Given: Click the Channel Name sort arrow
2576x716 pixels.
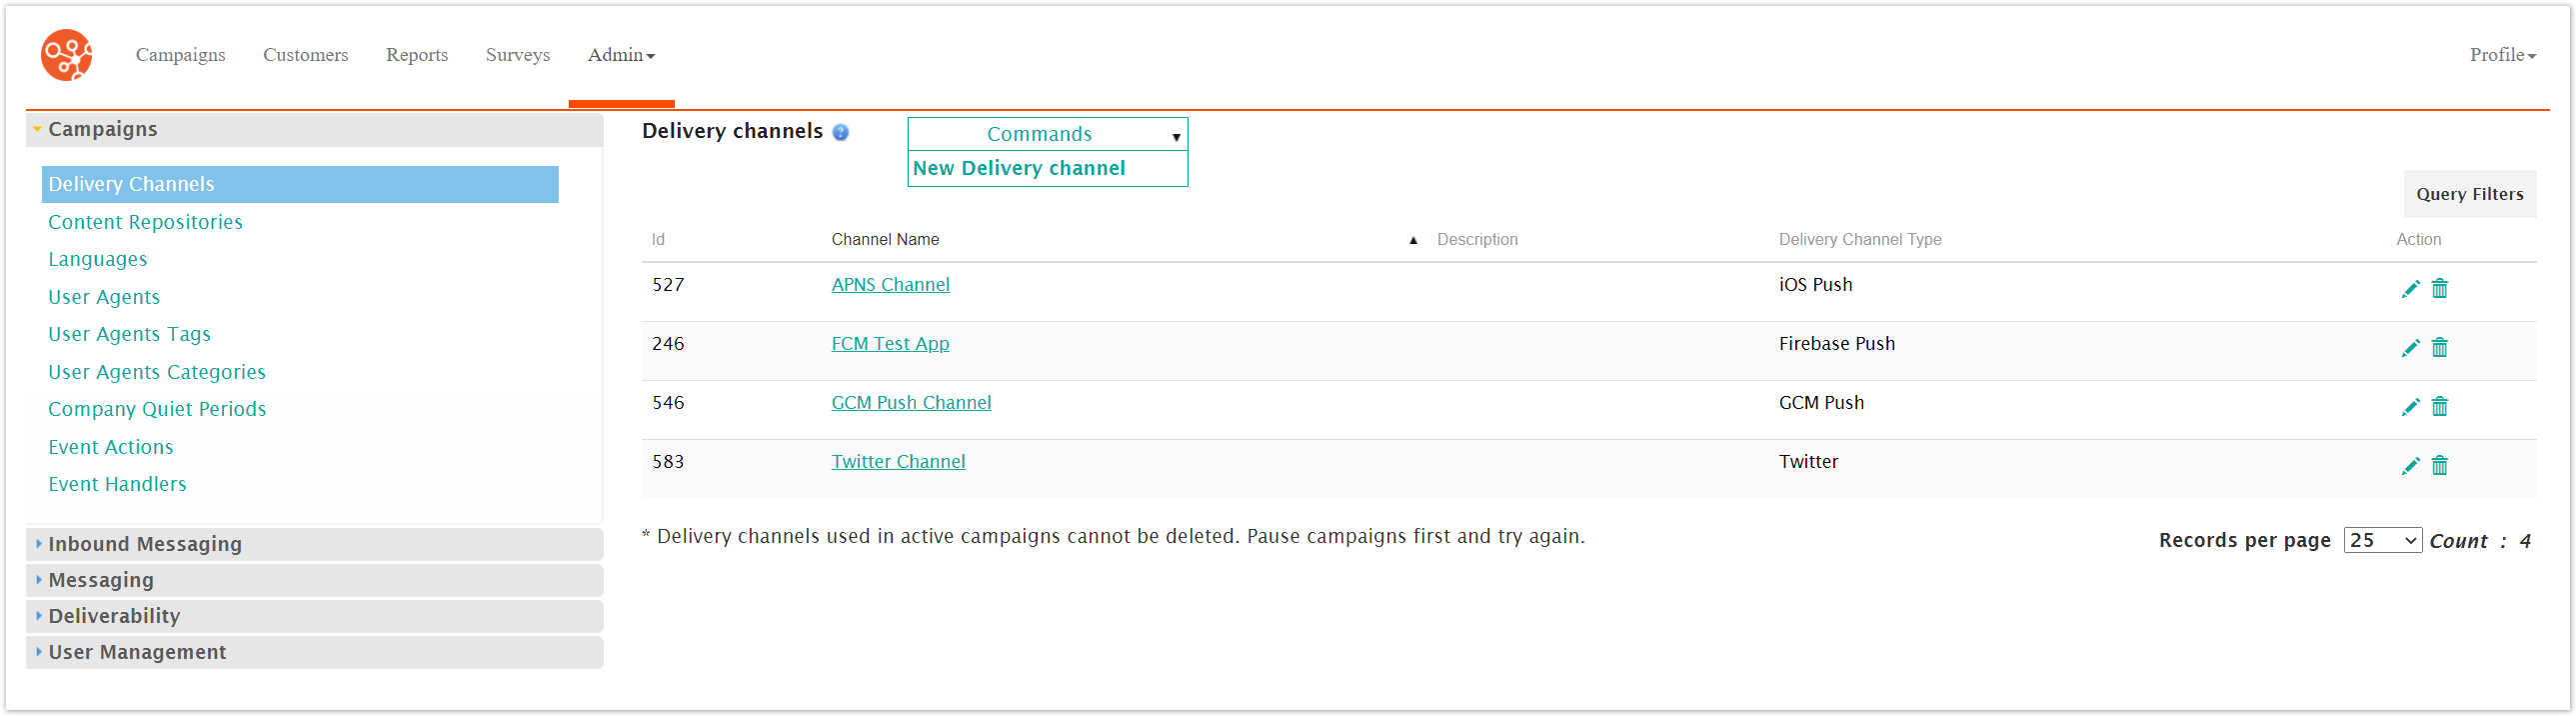Looking at the screenshot, I should pyautogui.click(x=1412, y=239).
